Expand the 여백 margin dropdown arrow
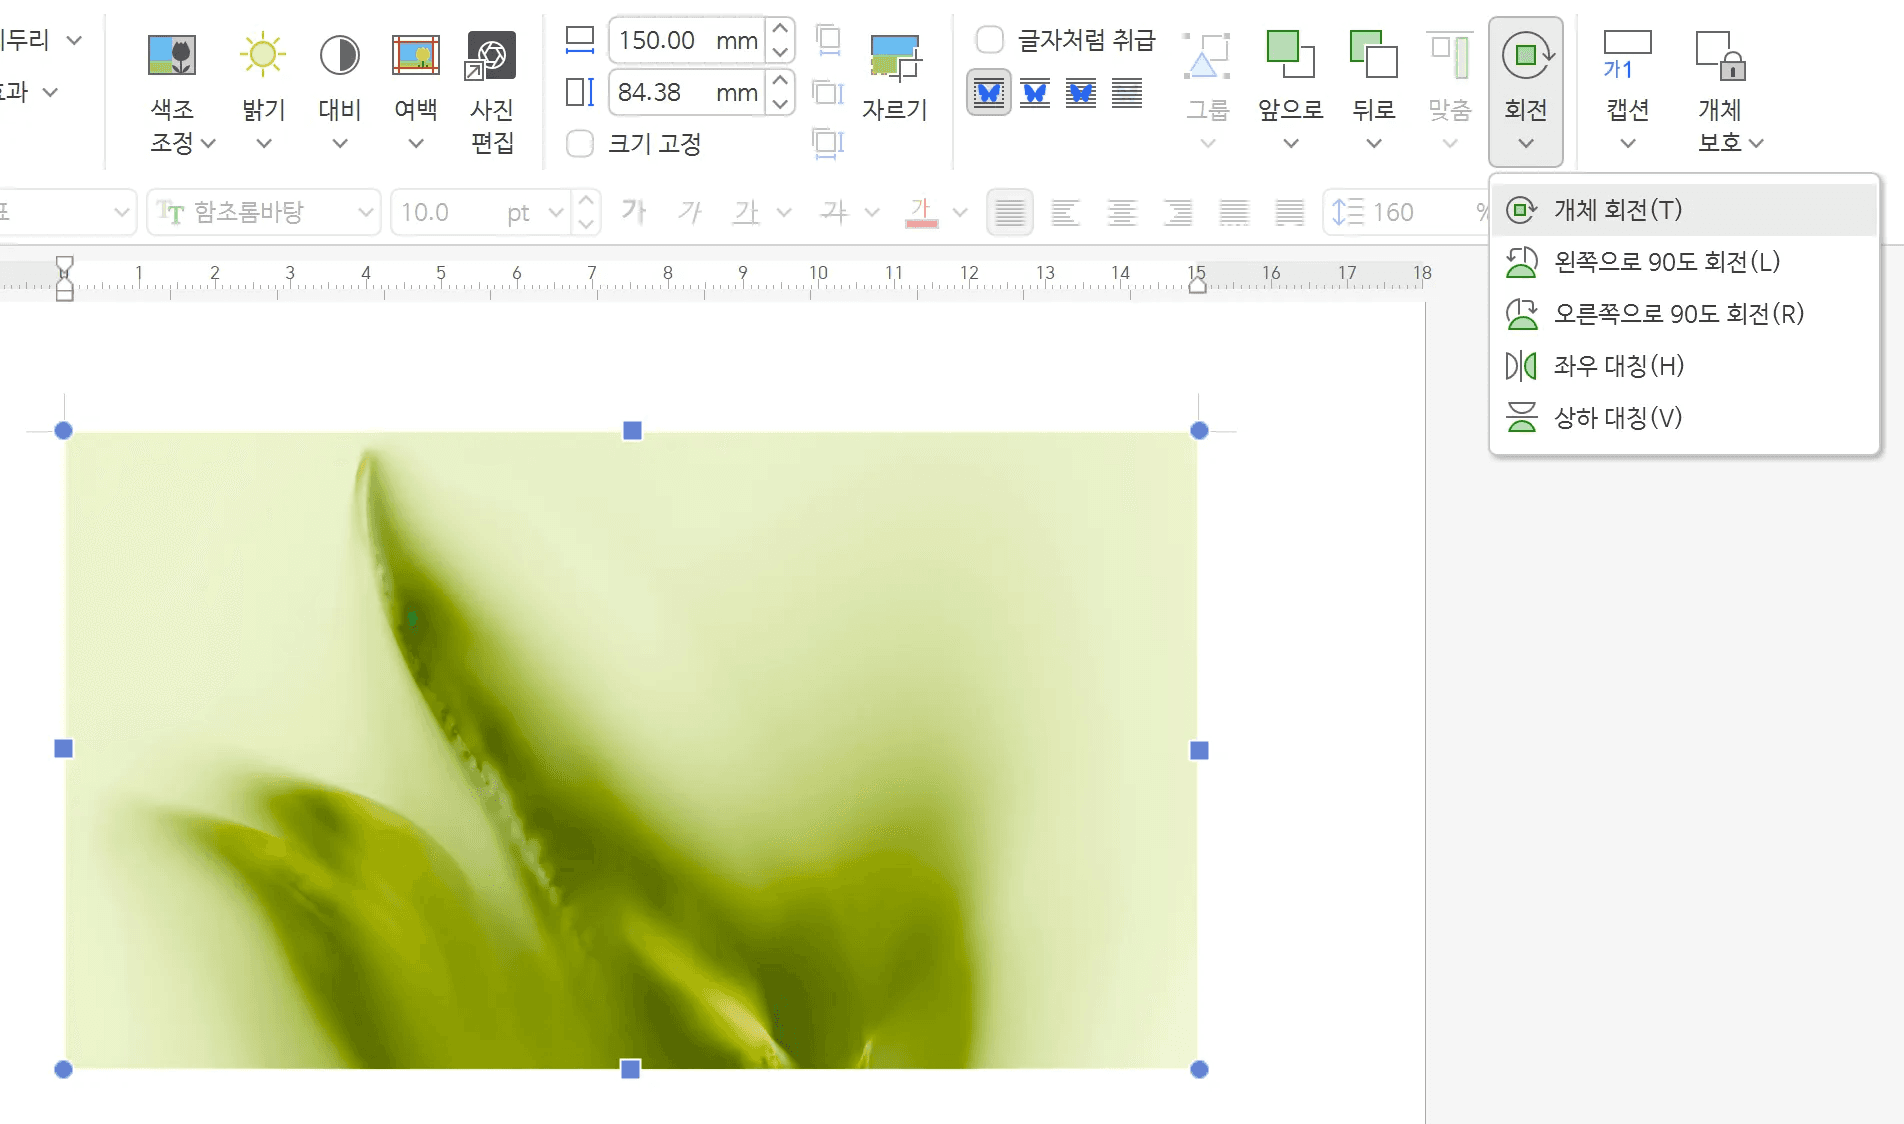Screen dimensions: 1904x1124 click(416, 144)
